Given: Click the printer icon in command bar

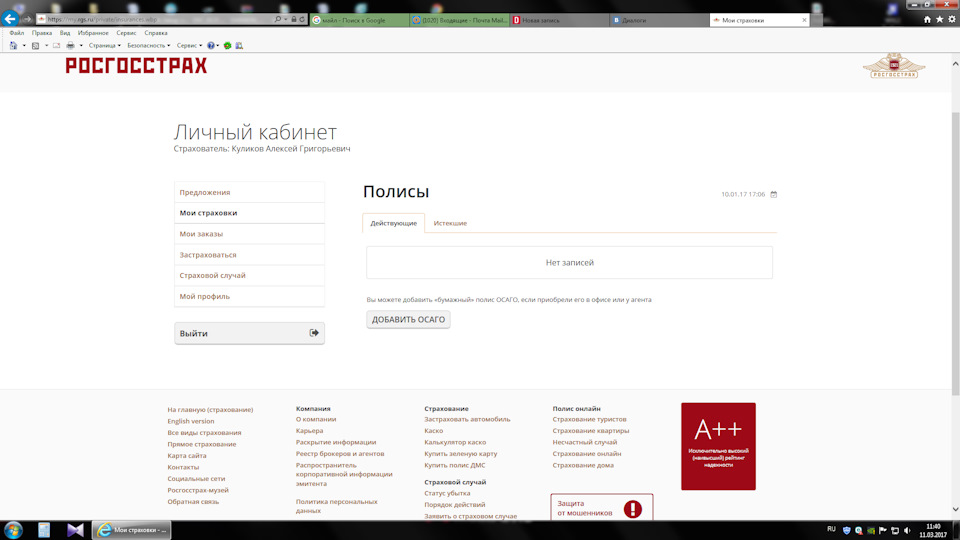Looking at the screenshot, I should pyautogui.click(x=70, y=45).
